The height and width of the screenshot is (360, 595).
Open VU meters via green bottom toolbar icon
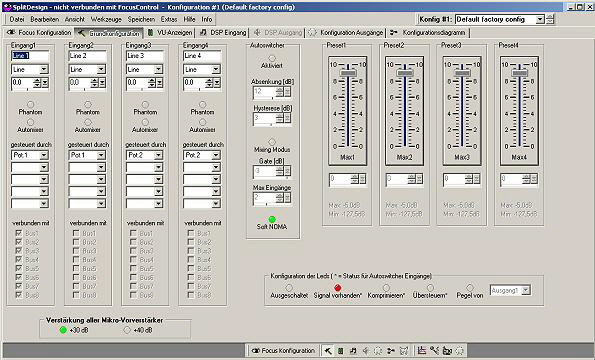(x=340, y=351)
